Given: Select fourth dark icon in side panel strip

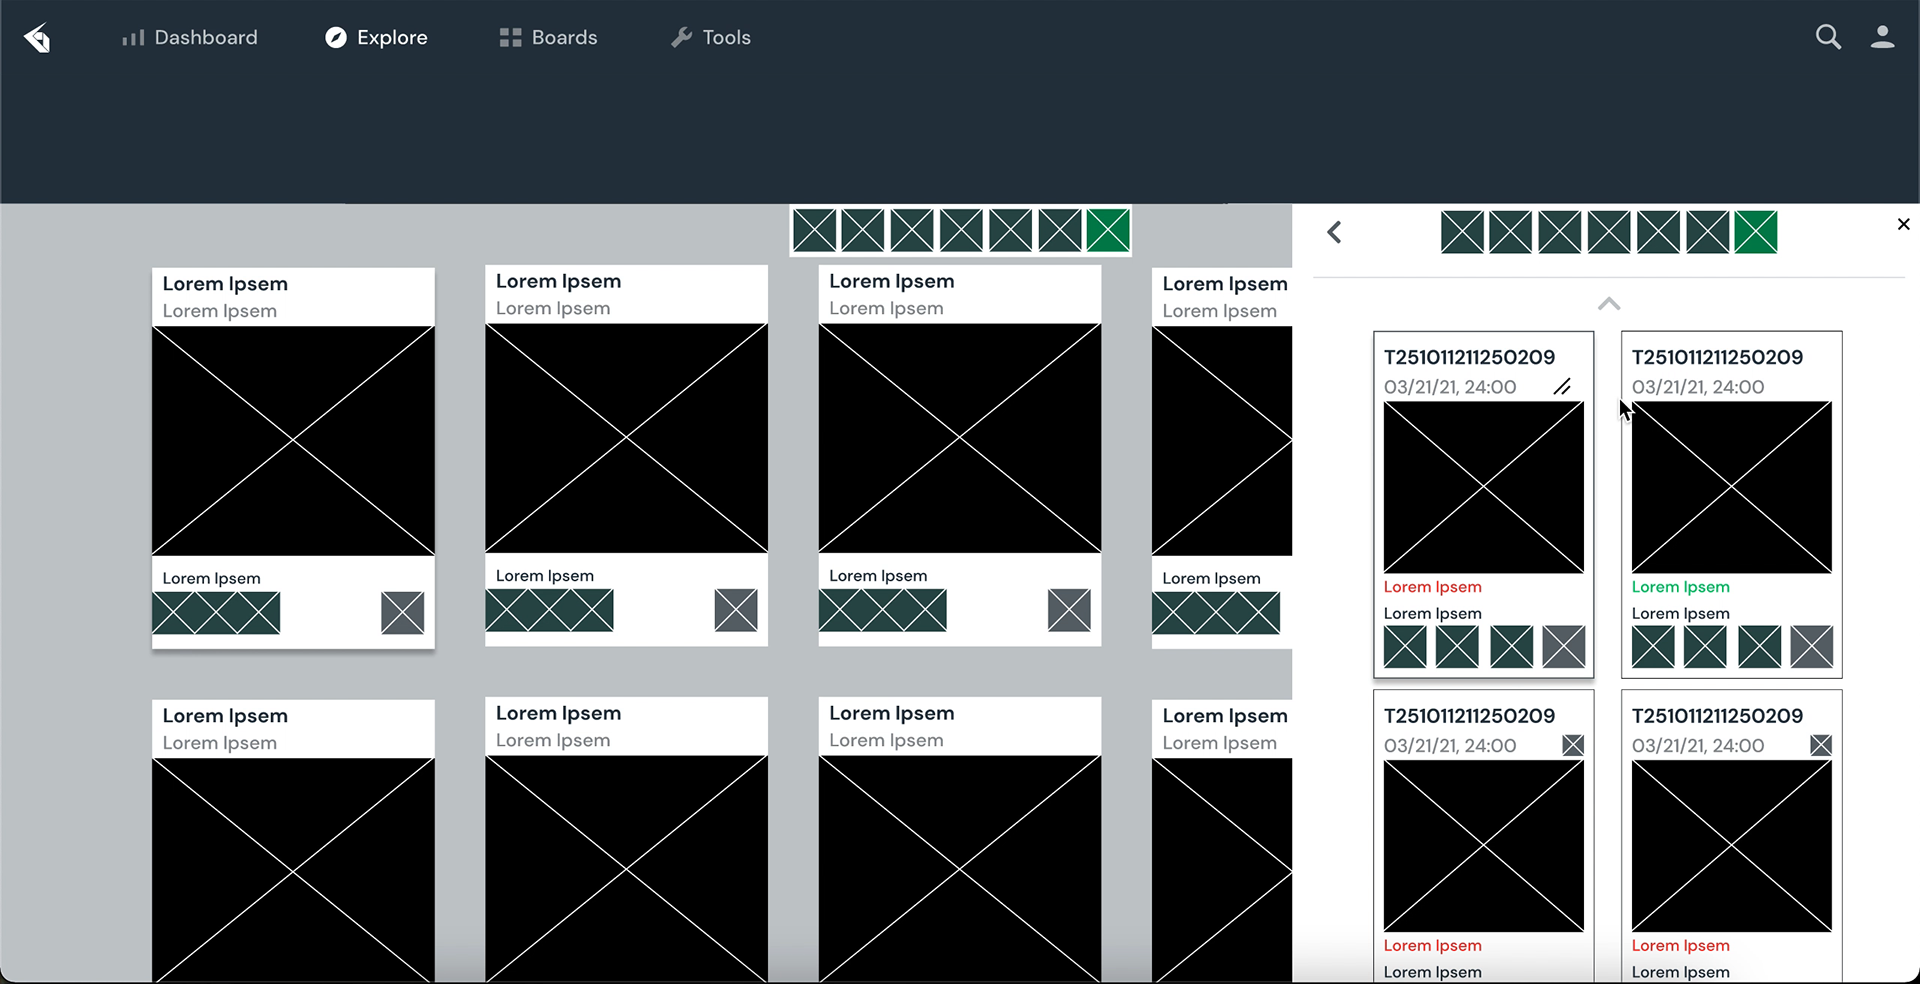Looking at the screenshot, I should click(x=1609, y=232).
